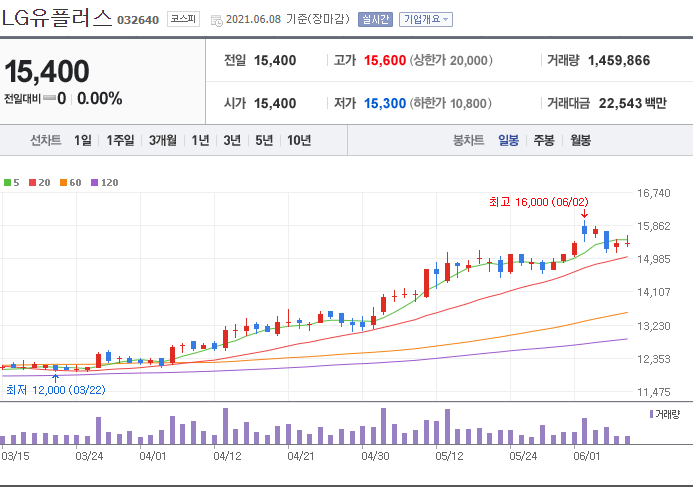Viewport: 693px width, 487px height.
Task: Switch to 주봉 weekly candle chart
Action: coord(544,141)
